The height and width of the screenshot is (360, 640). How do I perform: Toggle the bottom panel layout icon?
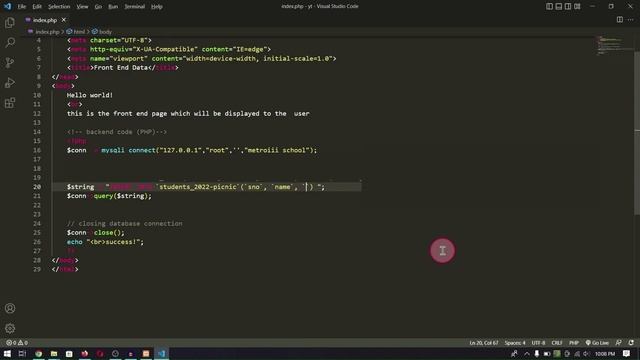(x=559, y=7)
